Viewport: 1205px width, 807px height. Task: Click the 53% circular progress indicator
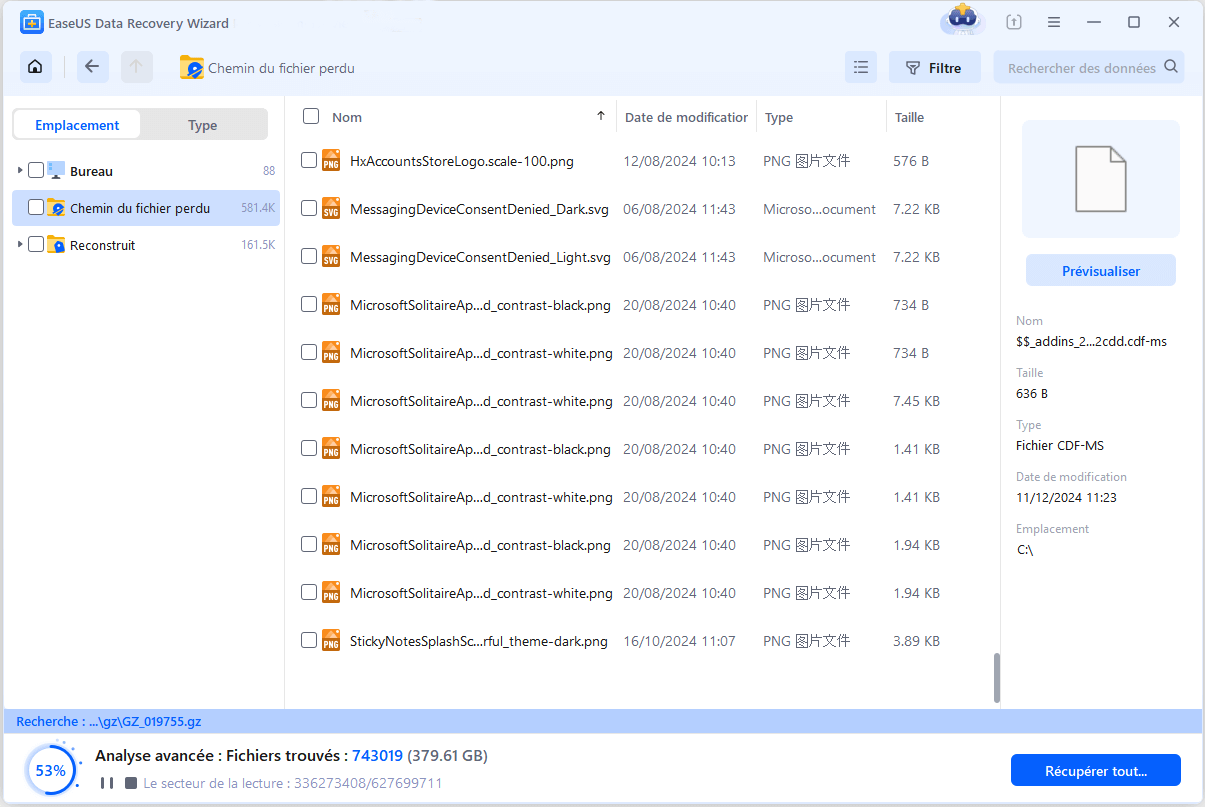(x=50, y=770)
